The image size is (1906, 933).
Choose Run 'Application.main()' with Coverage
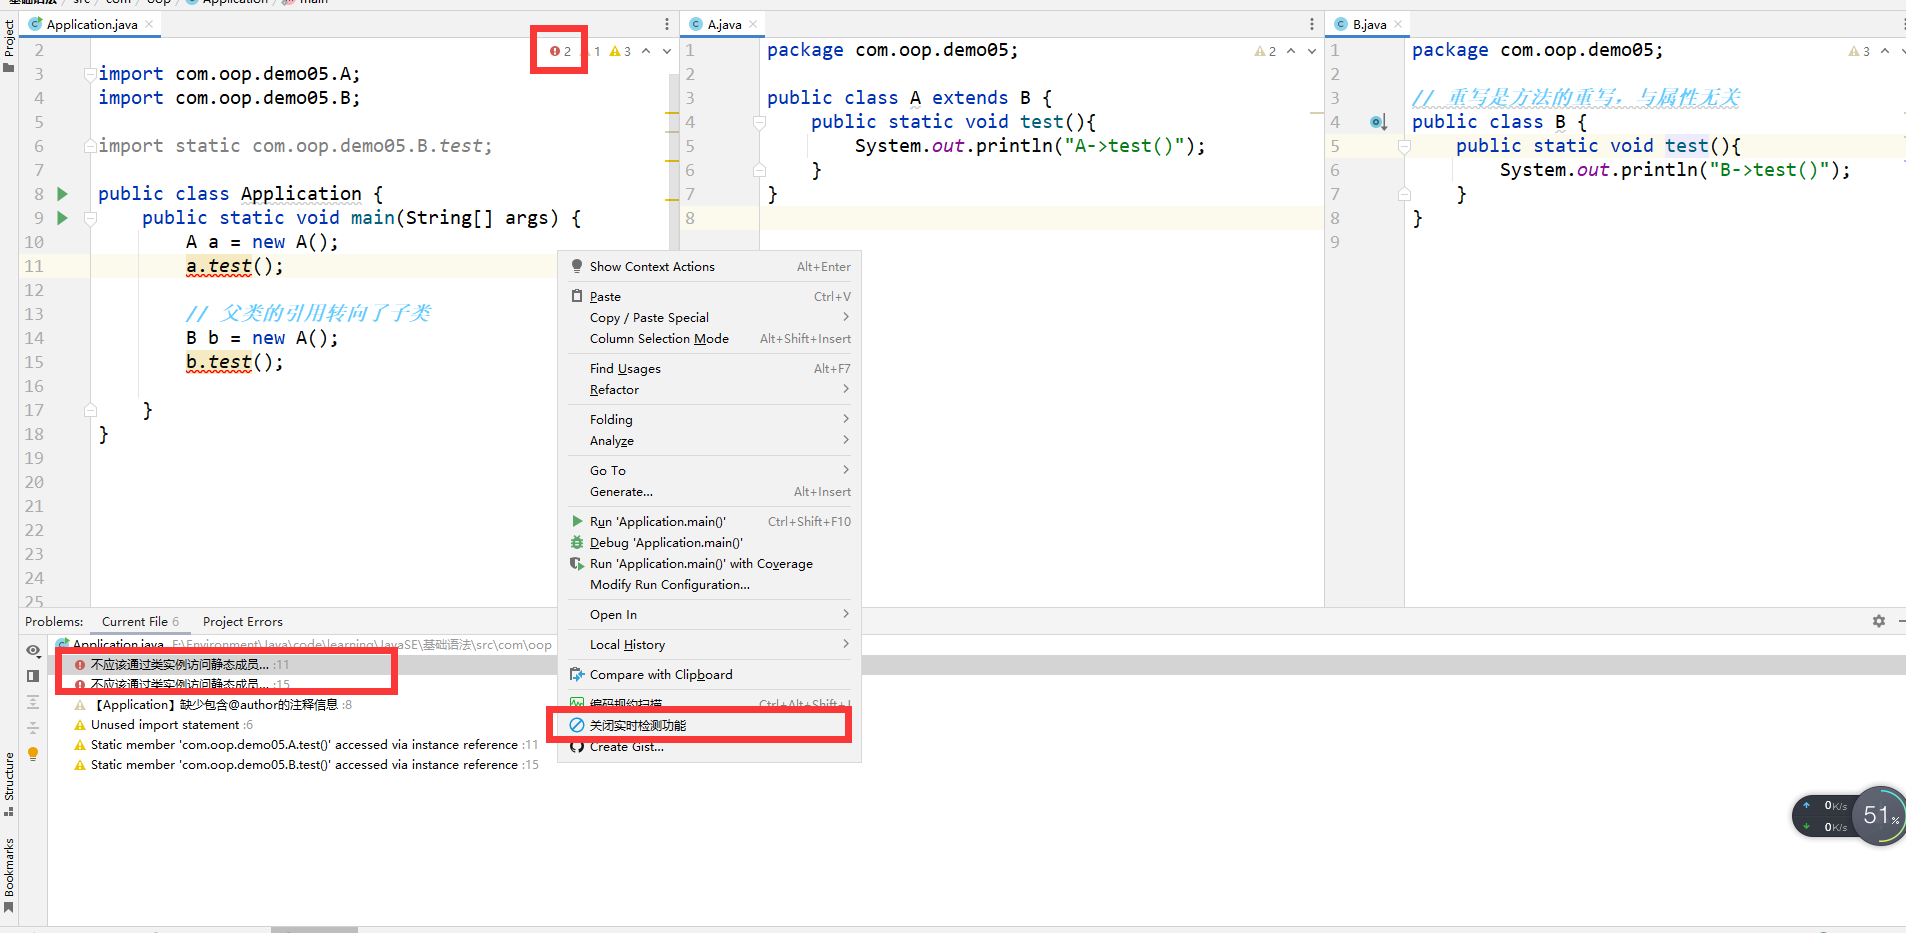click(709, 564)
